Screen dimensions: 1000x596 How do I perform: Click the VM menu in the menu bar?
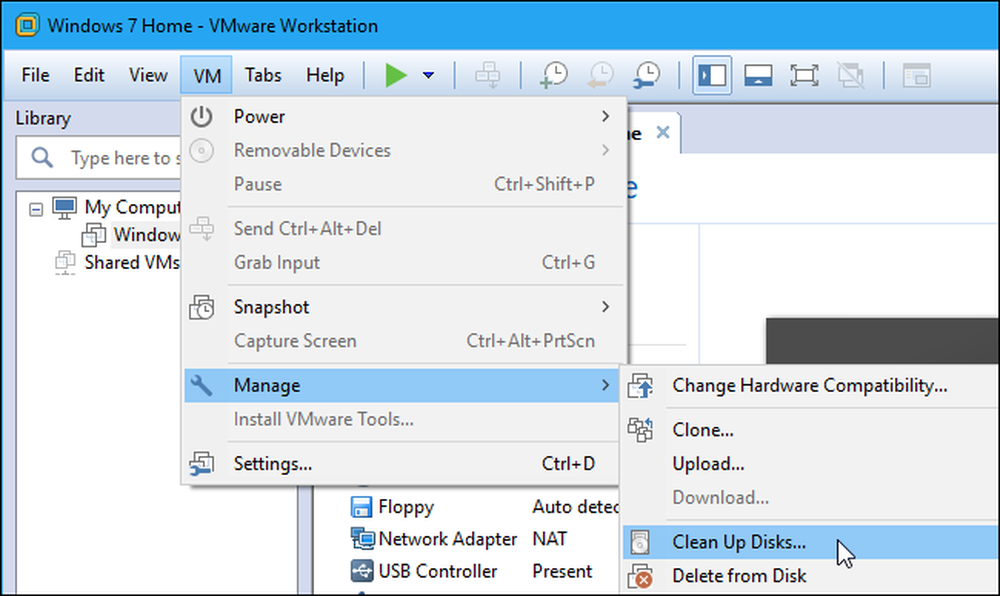(x=207, y=76)
